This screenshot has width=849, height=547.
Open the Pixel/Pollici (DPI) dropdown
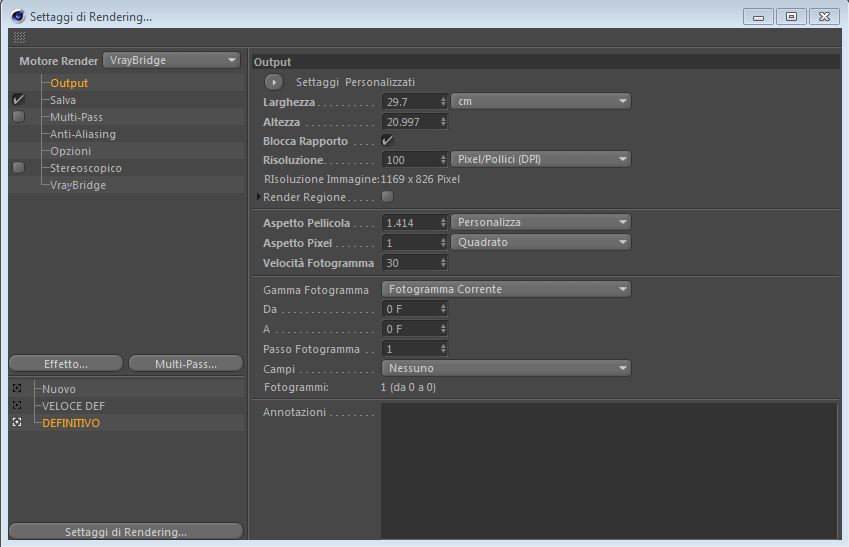[x=541, y=159]
